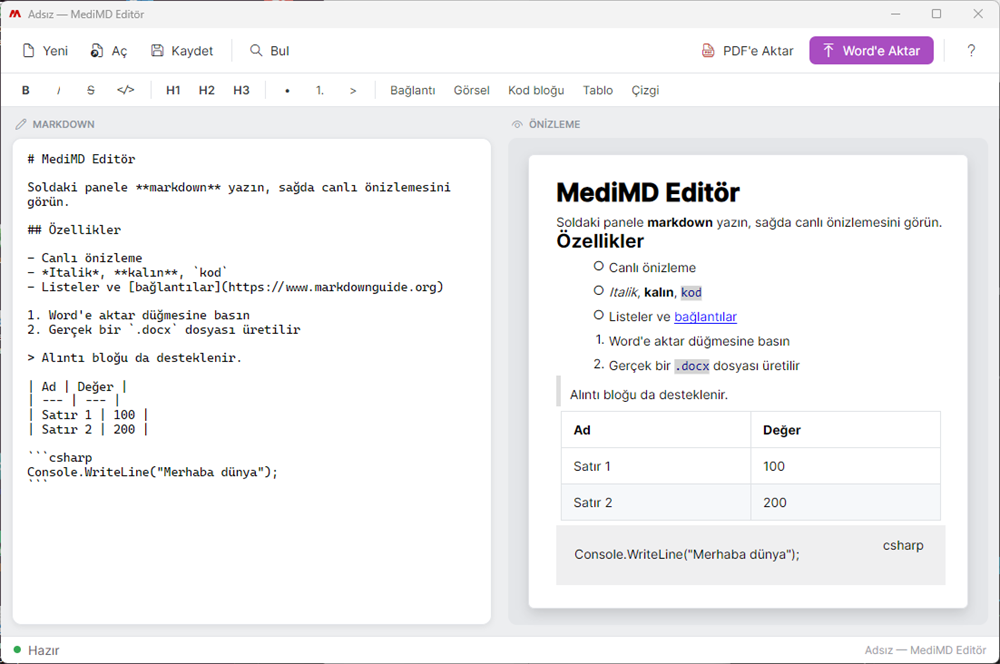Viewport: 1000px width, 664px height.
Task: Maximize the MediMD Editör window
Action: coord(936,14)
